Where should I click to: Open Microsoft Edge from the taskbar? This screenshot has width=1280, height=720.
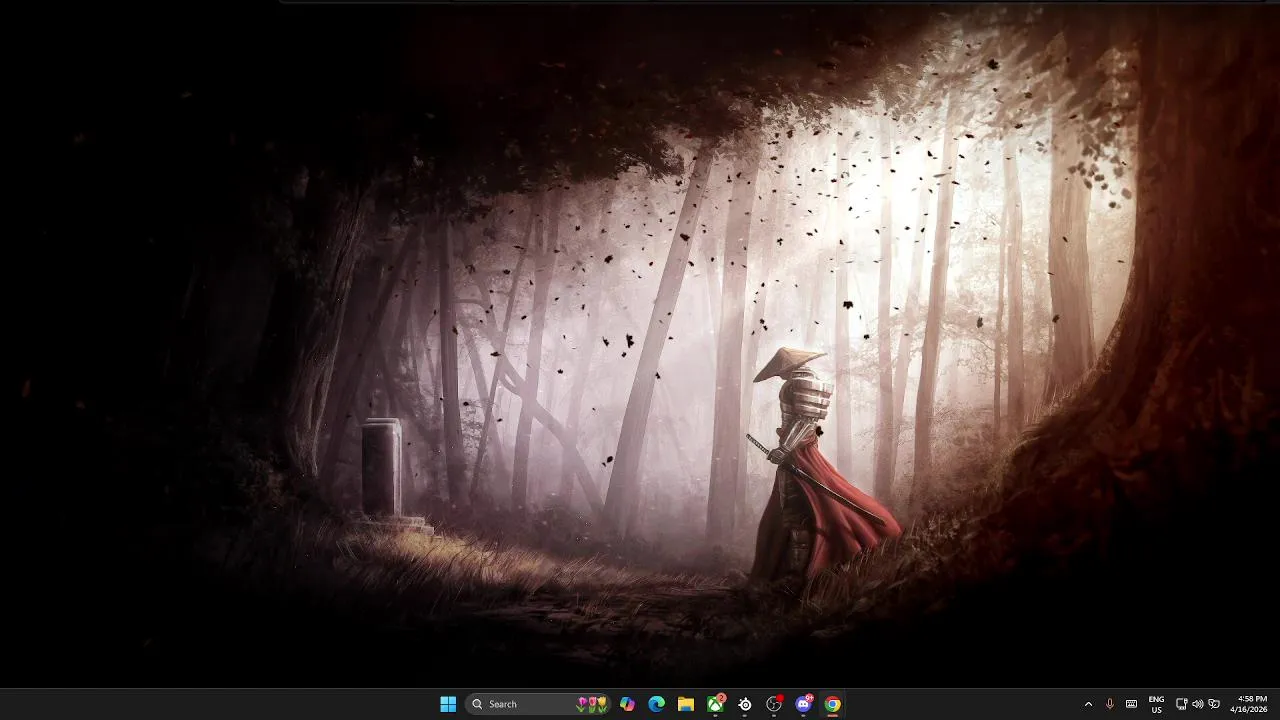tap(656, 704)
